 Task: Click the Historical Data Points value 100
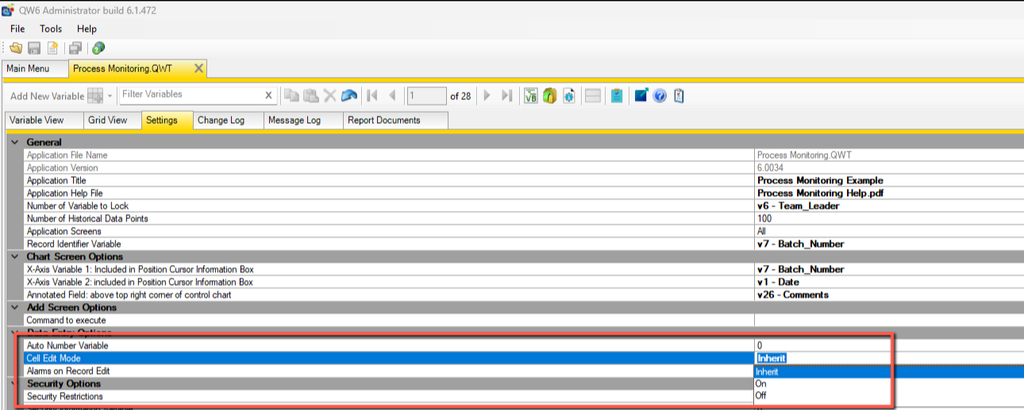[x=764, y=219]
